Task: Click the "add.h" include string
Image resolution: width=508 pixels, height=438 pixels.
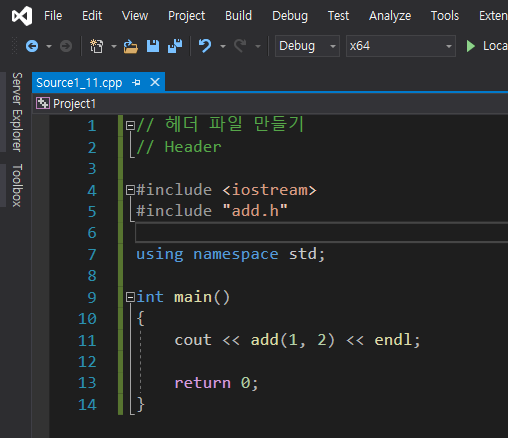Action: coord(255,211)
